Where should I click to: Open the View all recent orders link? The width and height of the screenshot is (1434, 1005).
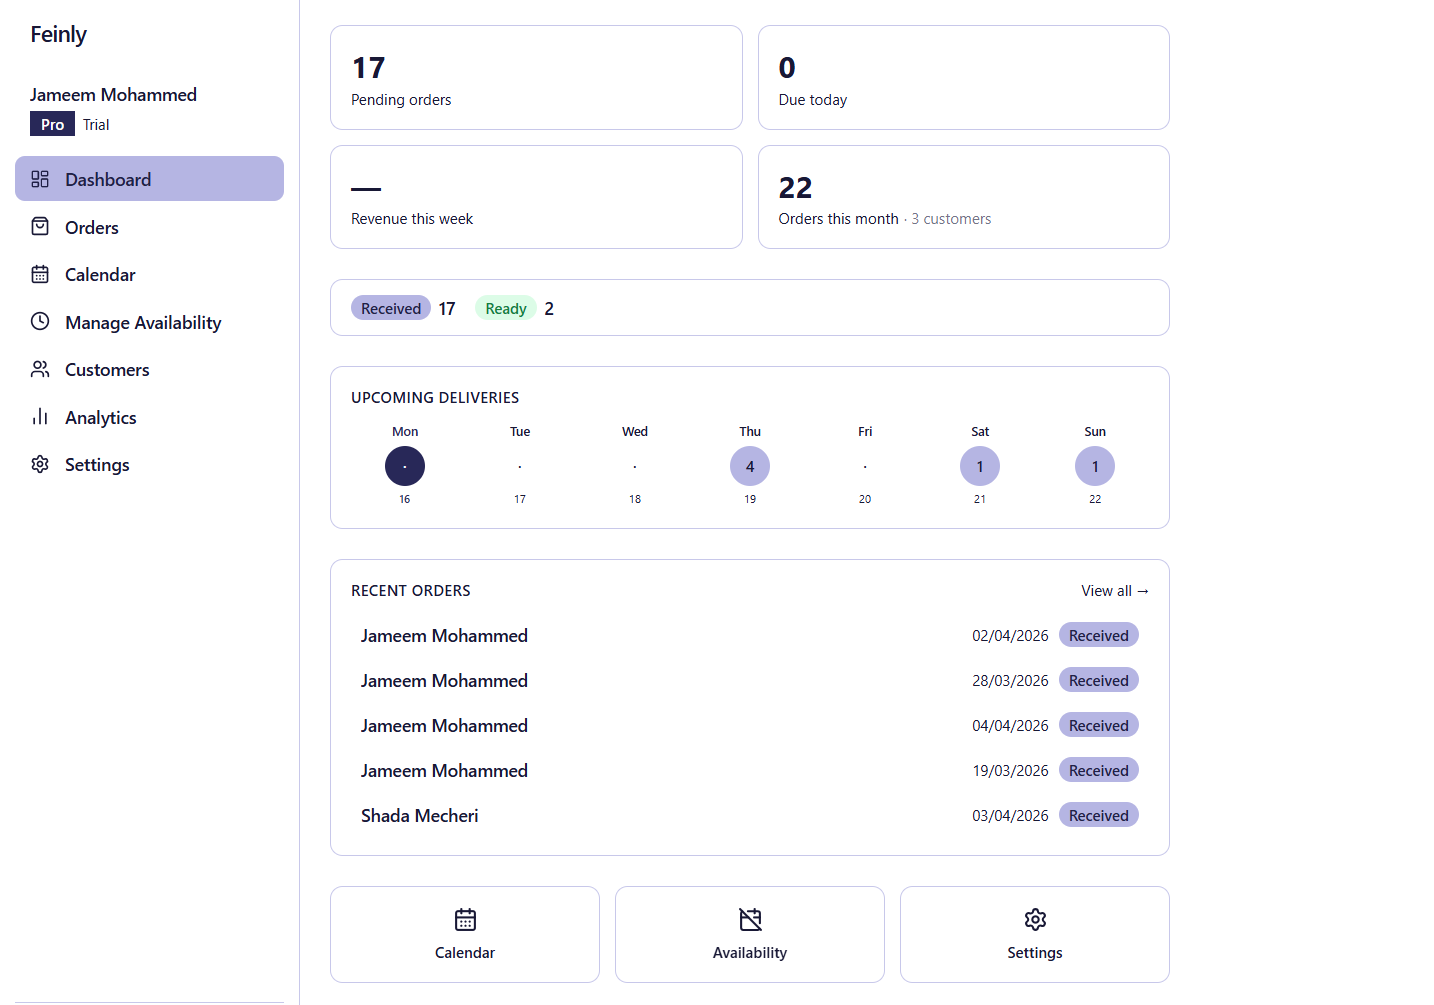tap(1114, 590)
